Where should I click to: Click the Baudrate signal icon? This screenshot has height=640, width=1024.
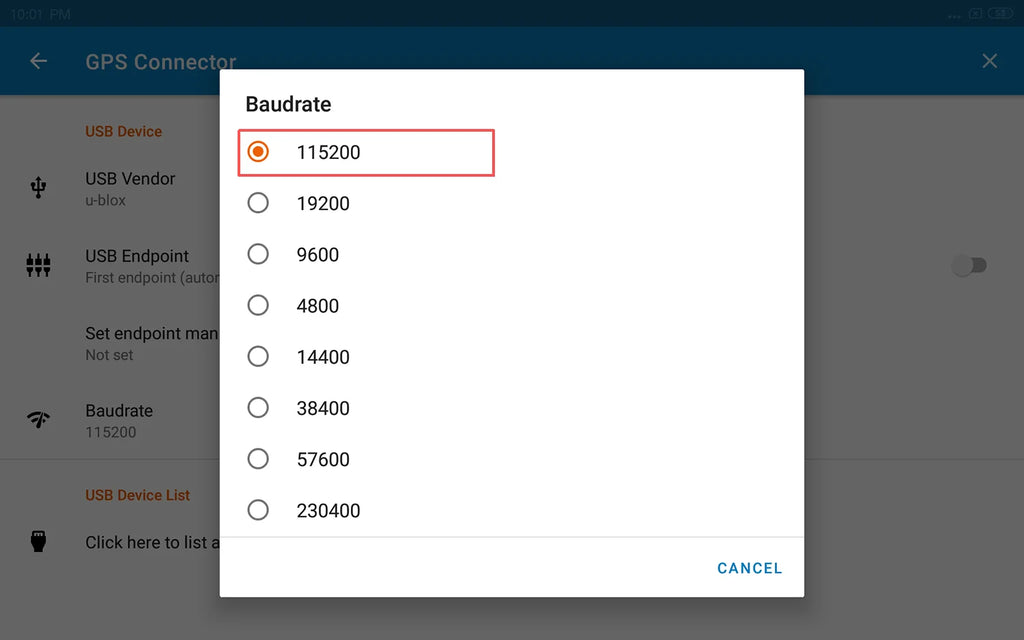pyautogui.click(x=39, y=419)
